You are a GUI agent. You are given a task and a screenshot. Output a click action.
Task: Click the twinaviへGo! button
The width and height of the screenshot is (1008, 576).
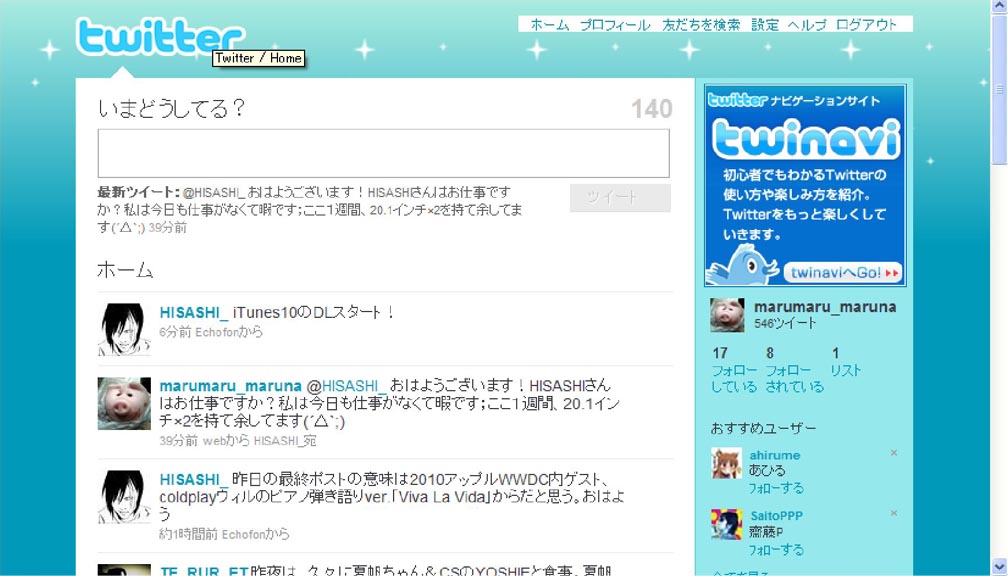tap(843, 273)
